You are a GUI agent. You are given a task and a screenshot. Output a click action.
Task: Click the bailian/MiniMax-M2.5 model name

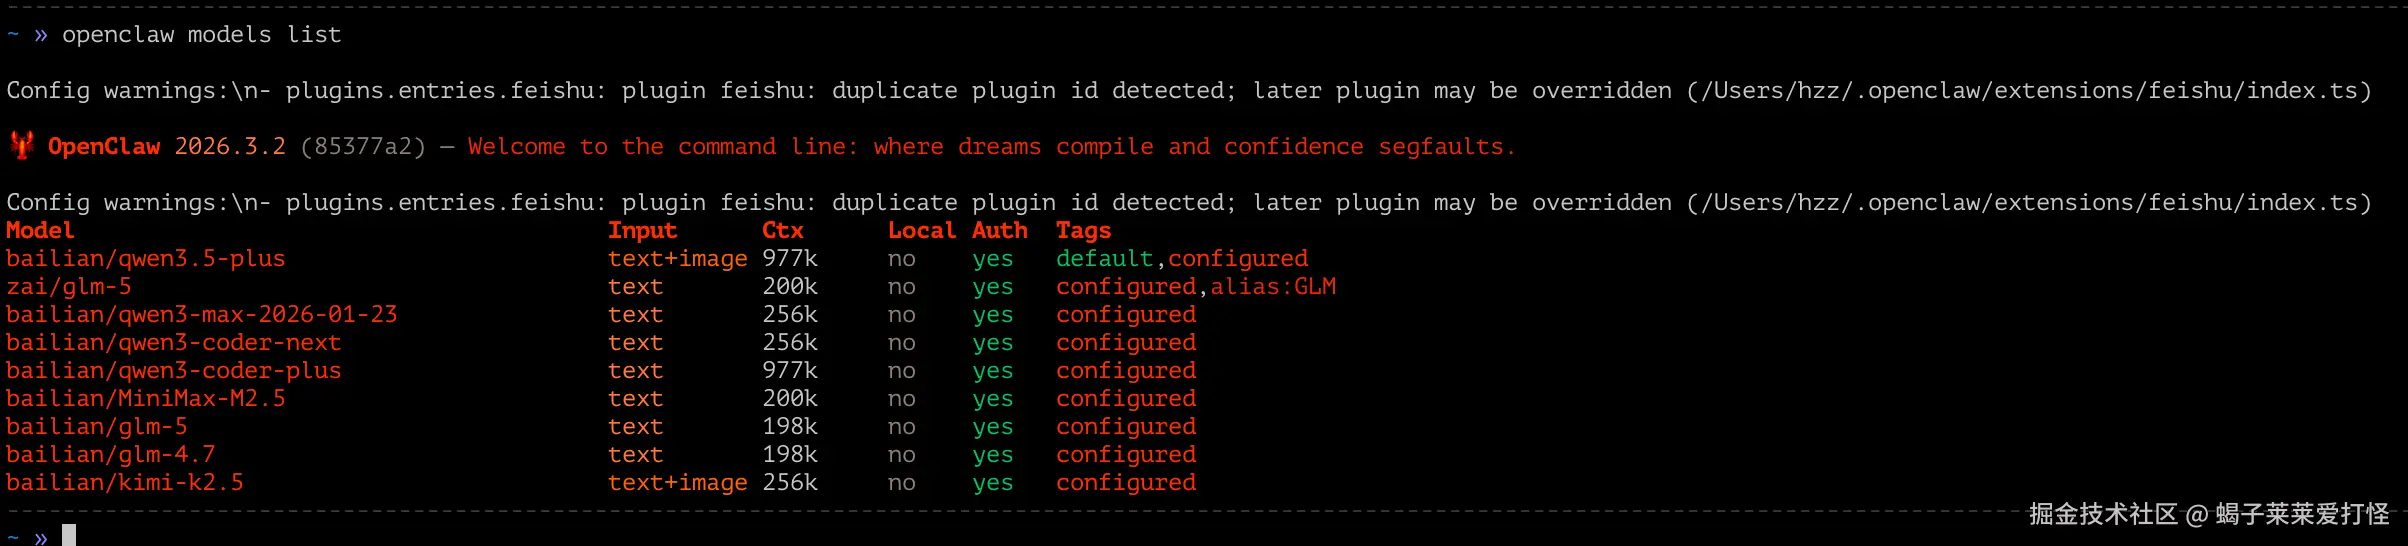point(146,399)
